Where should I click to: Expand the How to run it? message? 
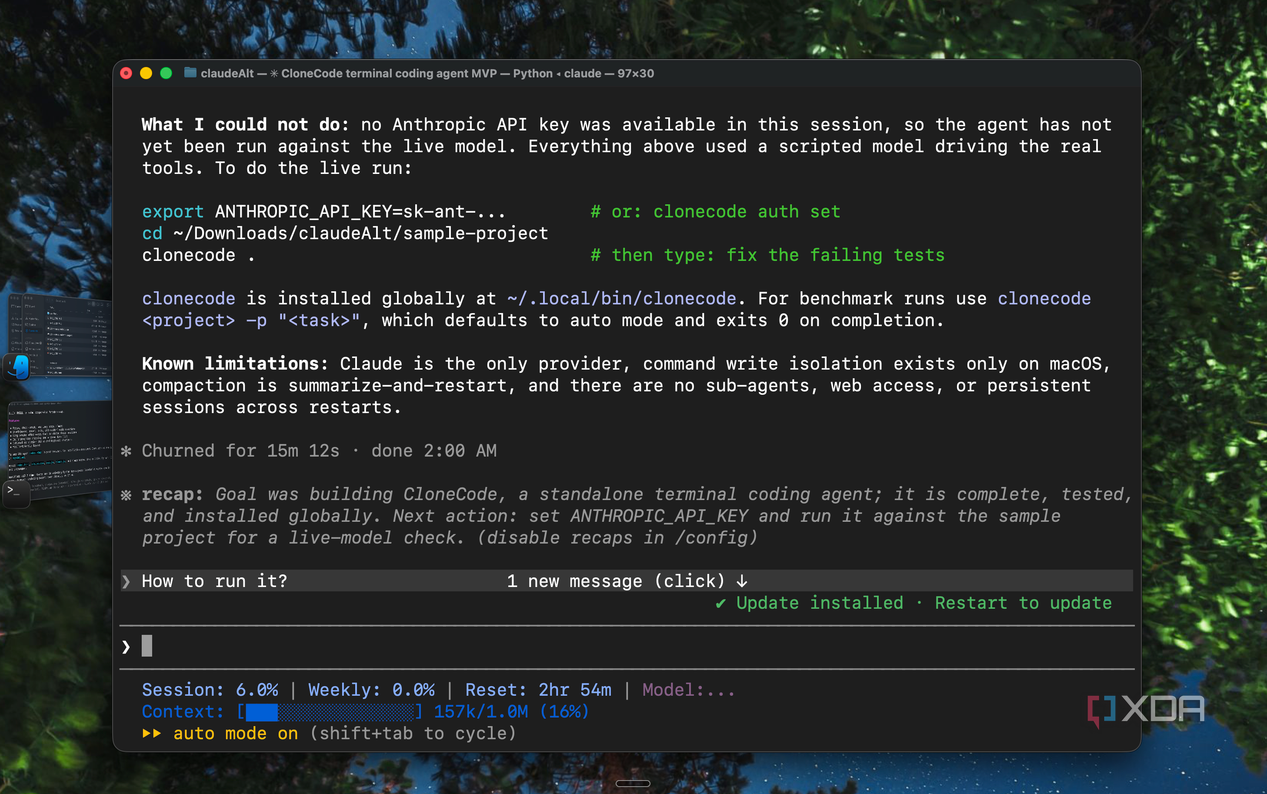pyautogui.click(x=214, y=581)
